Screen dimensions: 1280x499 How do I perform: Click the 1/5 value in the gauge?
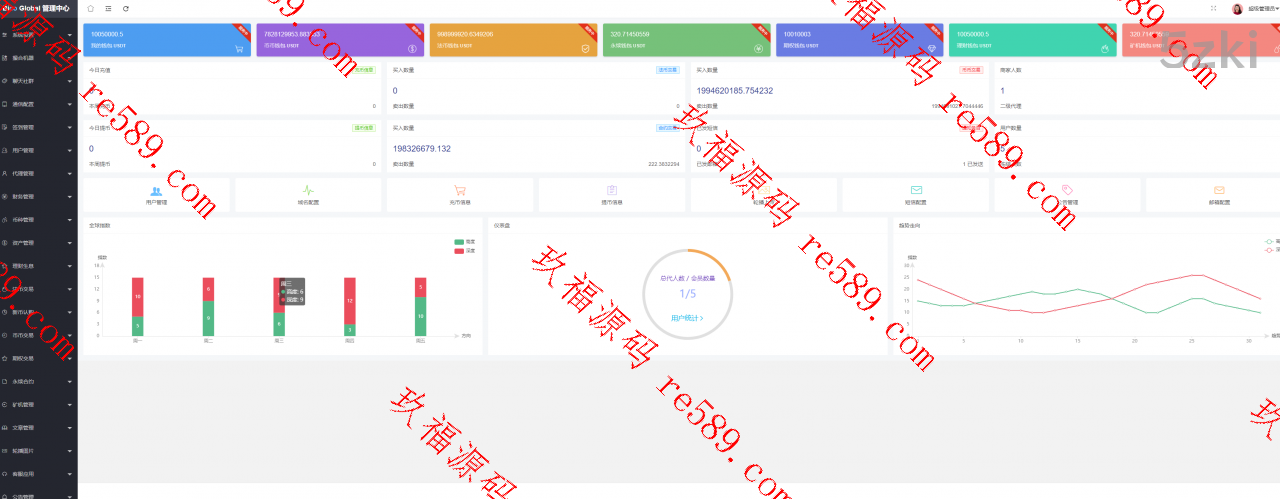pyautogui.click(x=687, y=293)
